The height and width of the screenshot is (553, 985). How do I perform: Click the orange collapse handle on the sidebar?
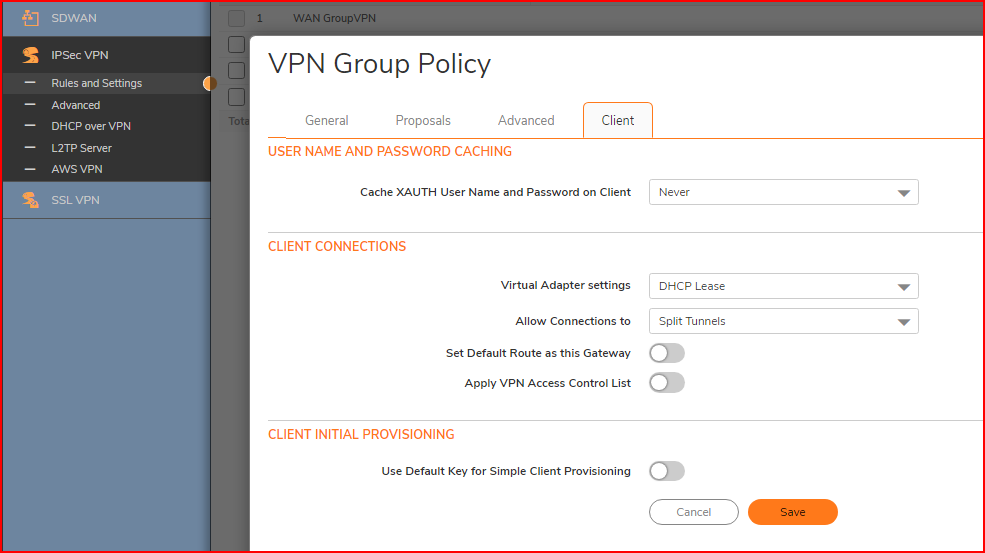point(210,84)
